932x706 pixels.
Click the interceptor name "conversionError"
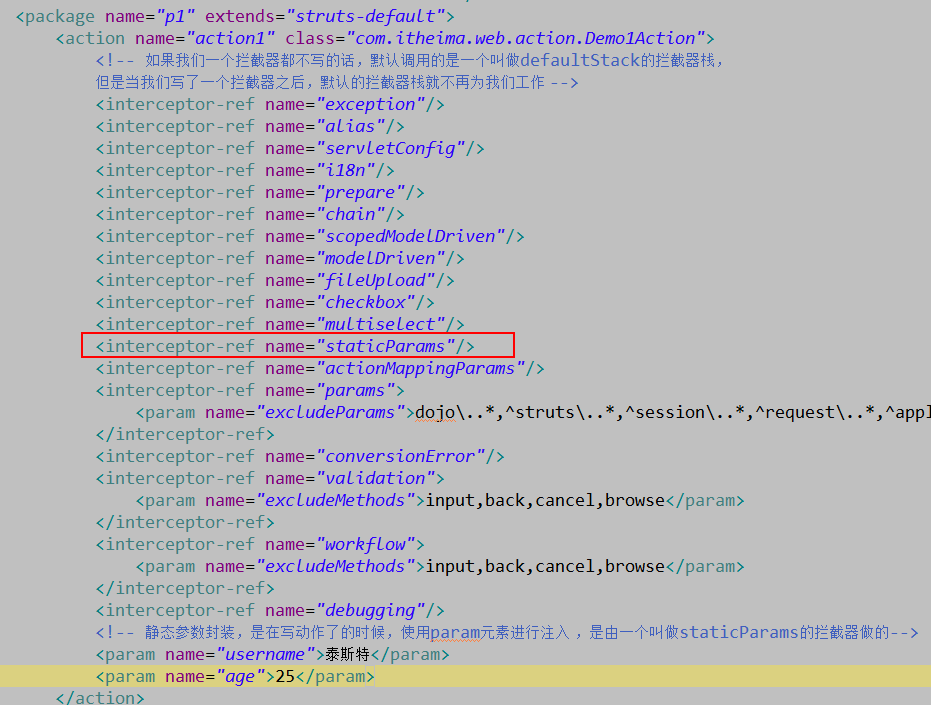(401, 456)
